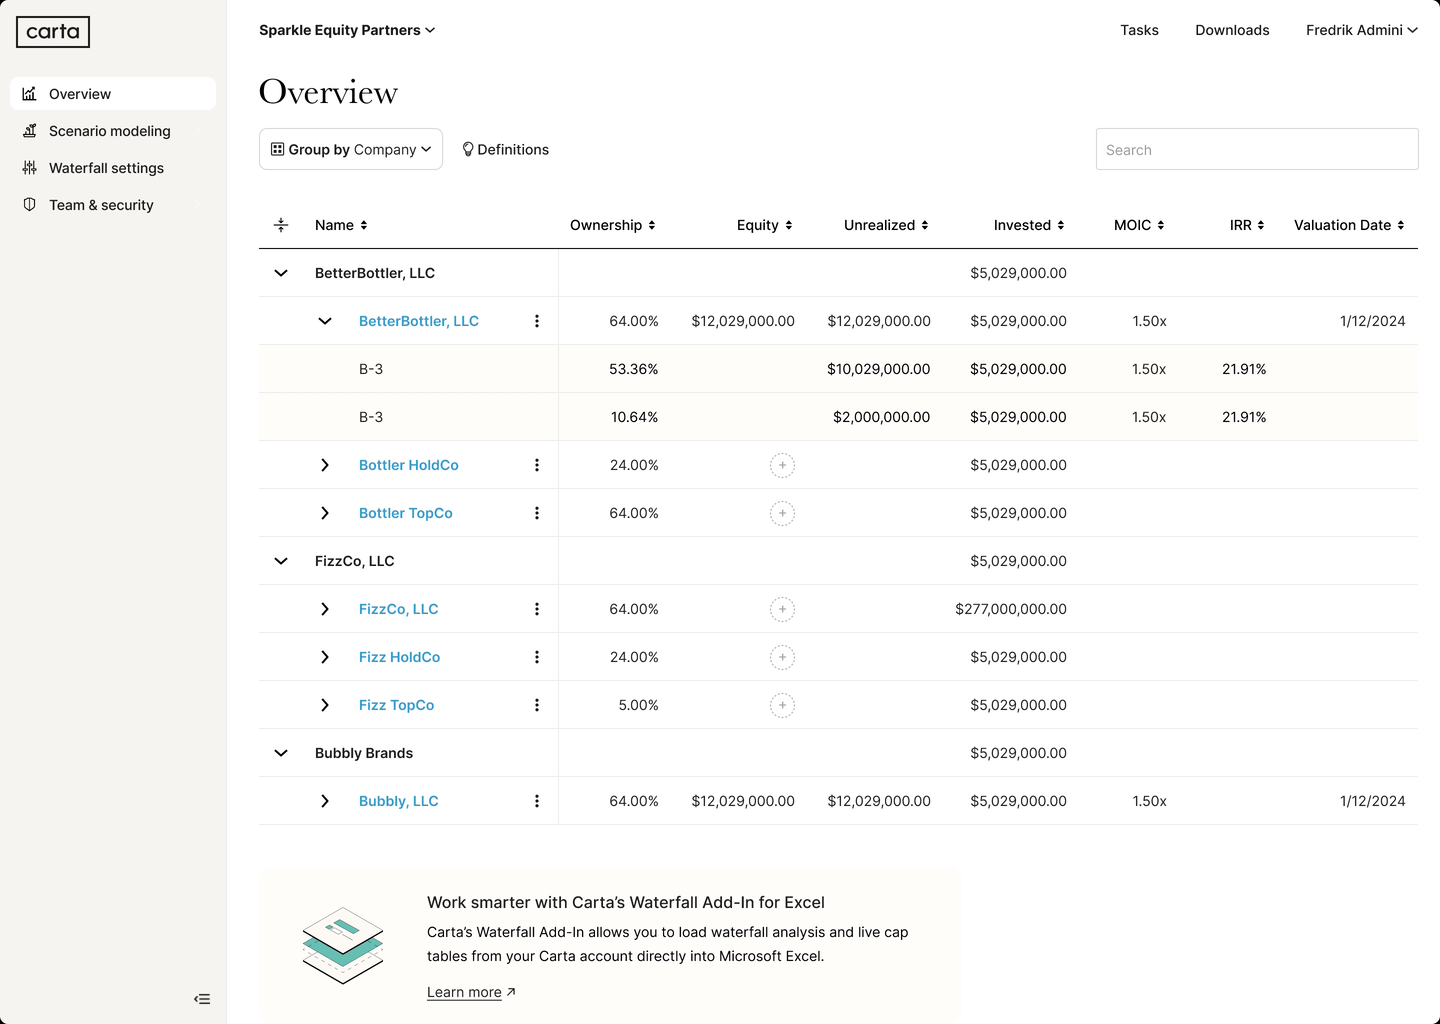Viewport: 1440px width, 1024px height.
Task: Open the Bottler HoldCo link
Action: click(409, 465)
